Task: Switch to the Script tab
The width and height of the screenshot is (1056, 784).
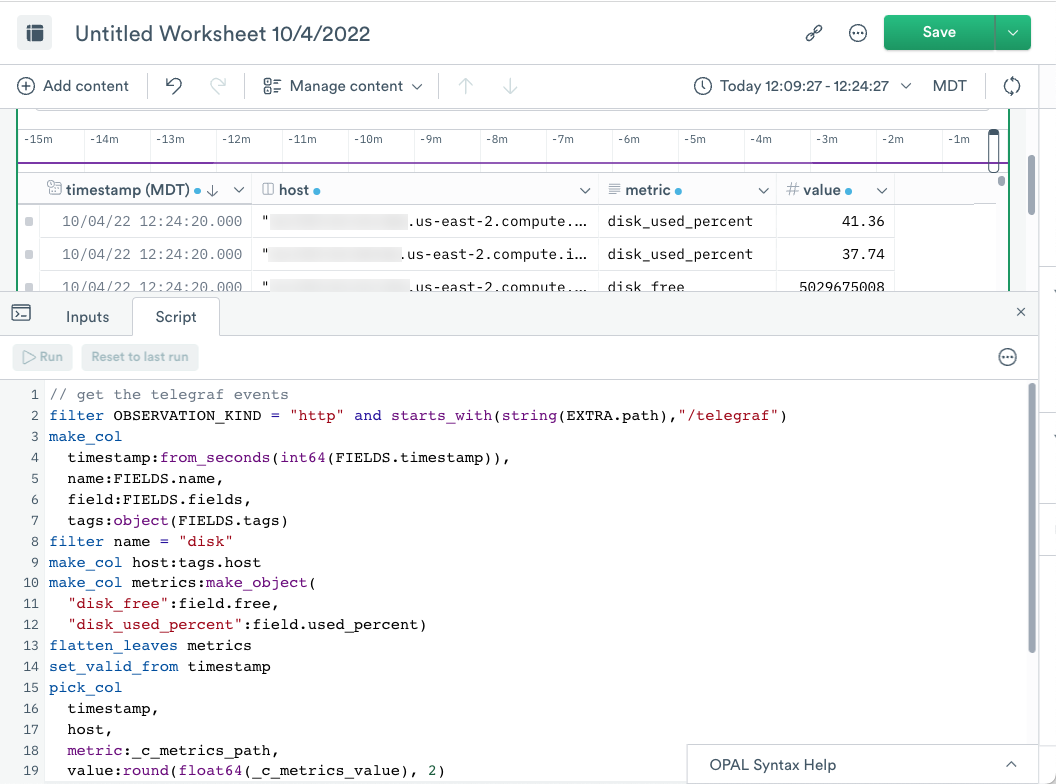Action: (176, 317)
